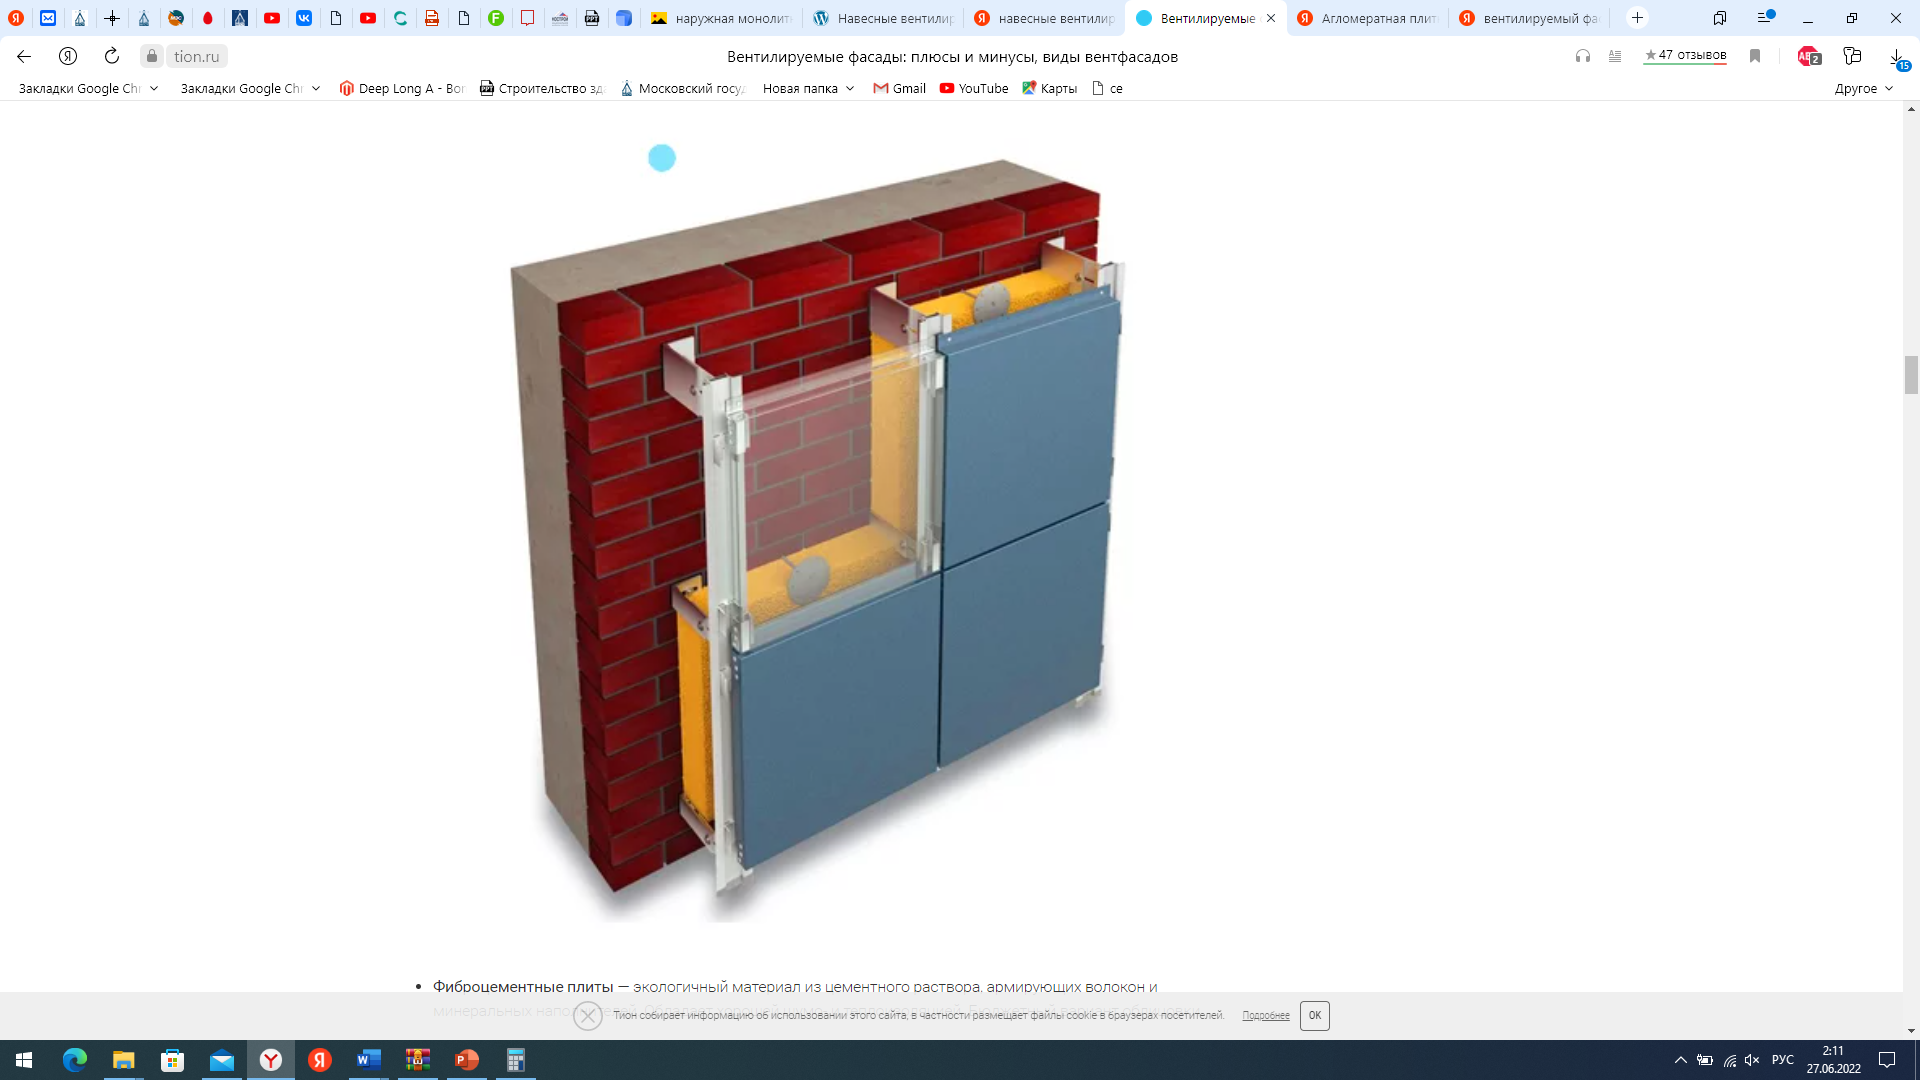Open the се bookmark

point(1107,88)
